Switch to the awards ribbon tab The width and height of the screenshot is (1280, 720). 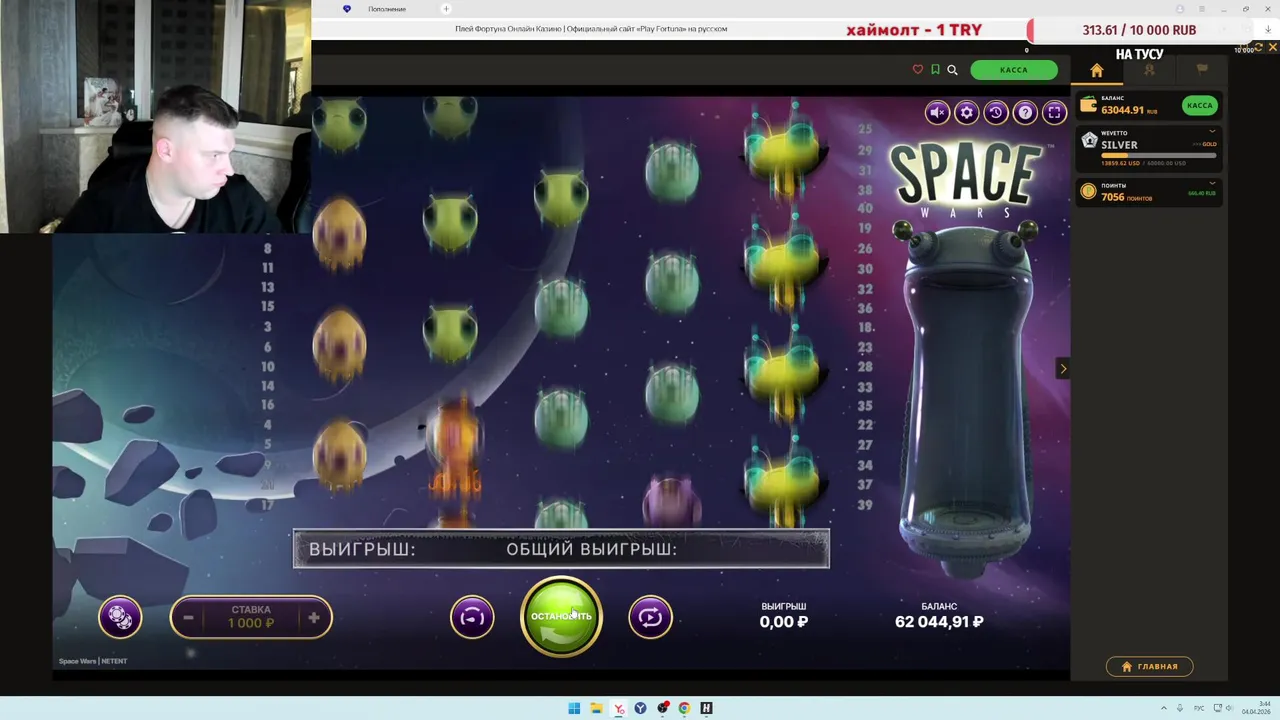click(x=1149, y=70)
